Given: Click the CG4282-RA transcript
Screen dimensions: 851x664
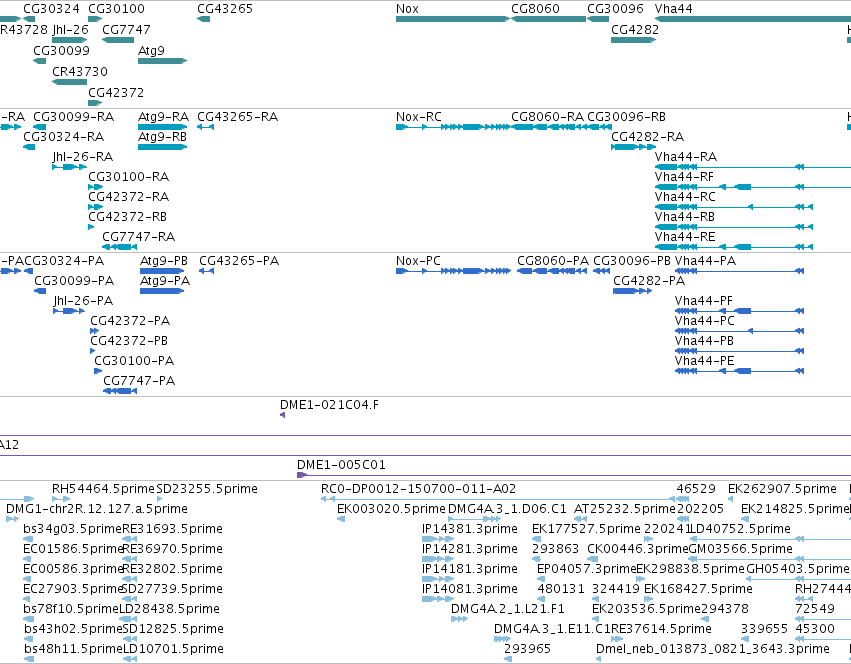Looking at the screenshot, I should [x=633, y=147].
